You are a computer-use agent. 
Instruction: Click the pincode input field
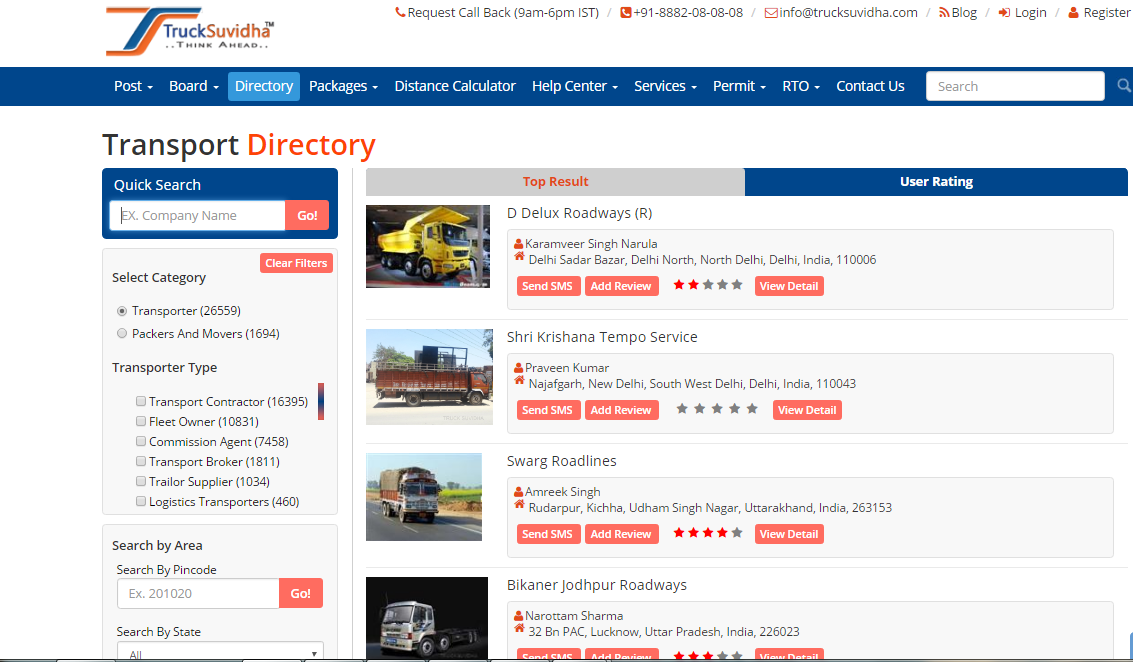[198, 593]
